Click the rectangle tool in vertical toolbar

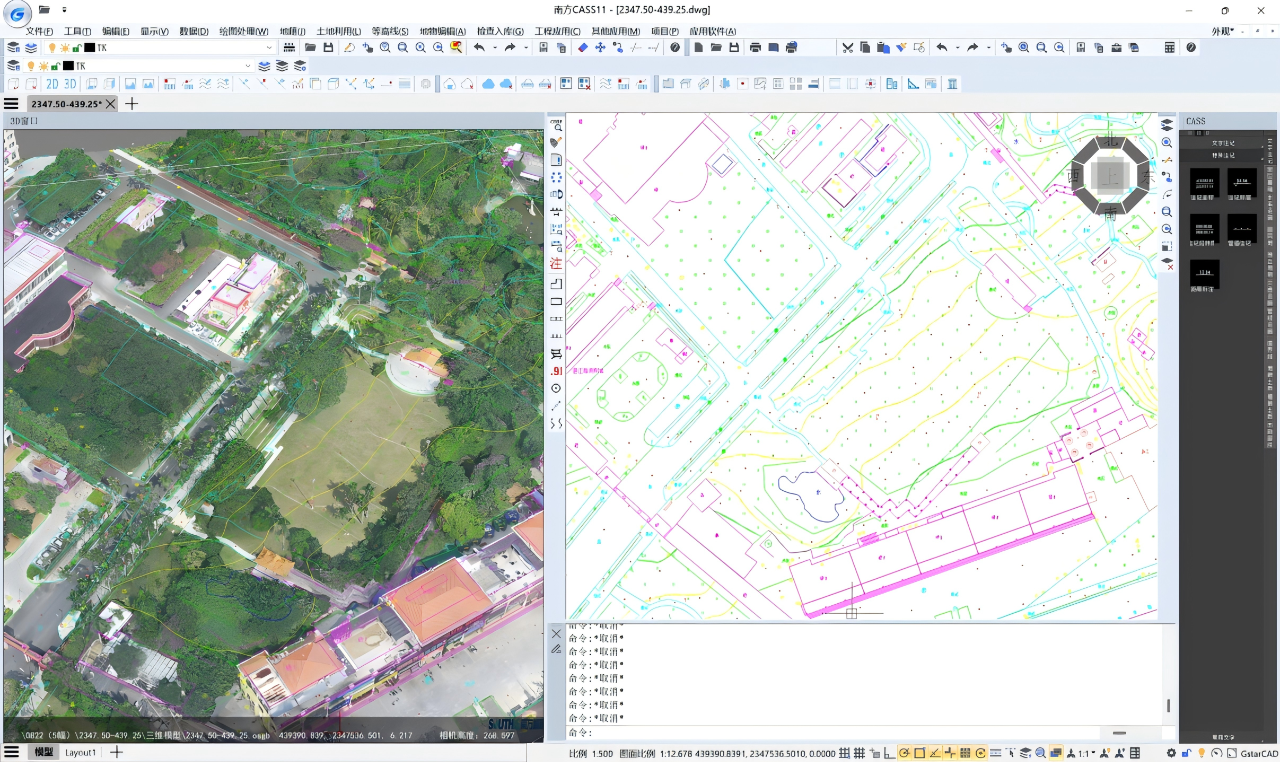[556, 301]
